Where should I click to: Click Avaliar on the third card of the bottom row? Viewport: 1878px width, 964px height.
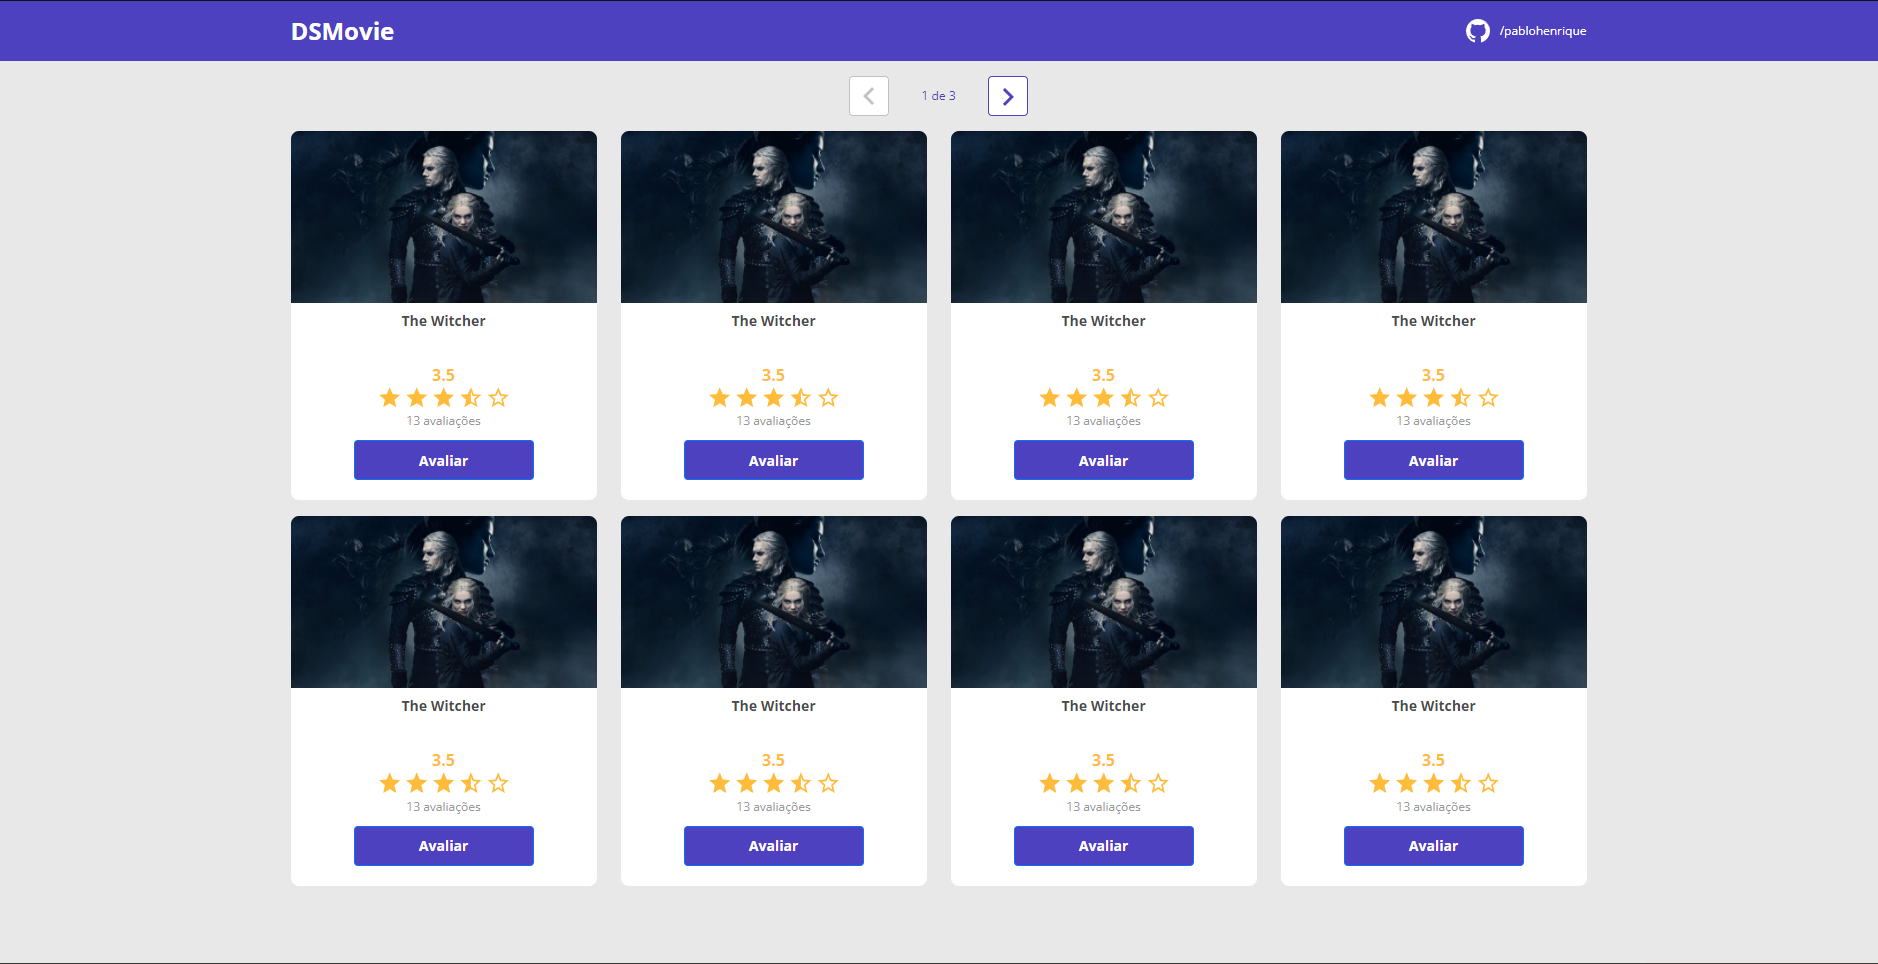point(1103,846)
